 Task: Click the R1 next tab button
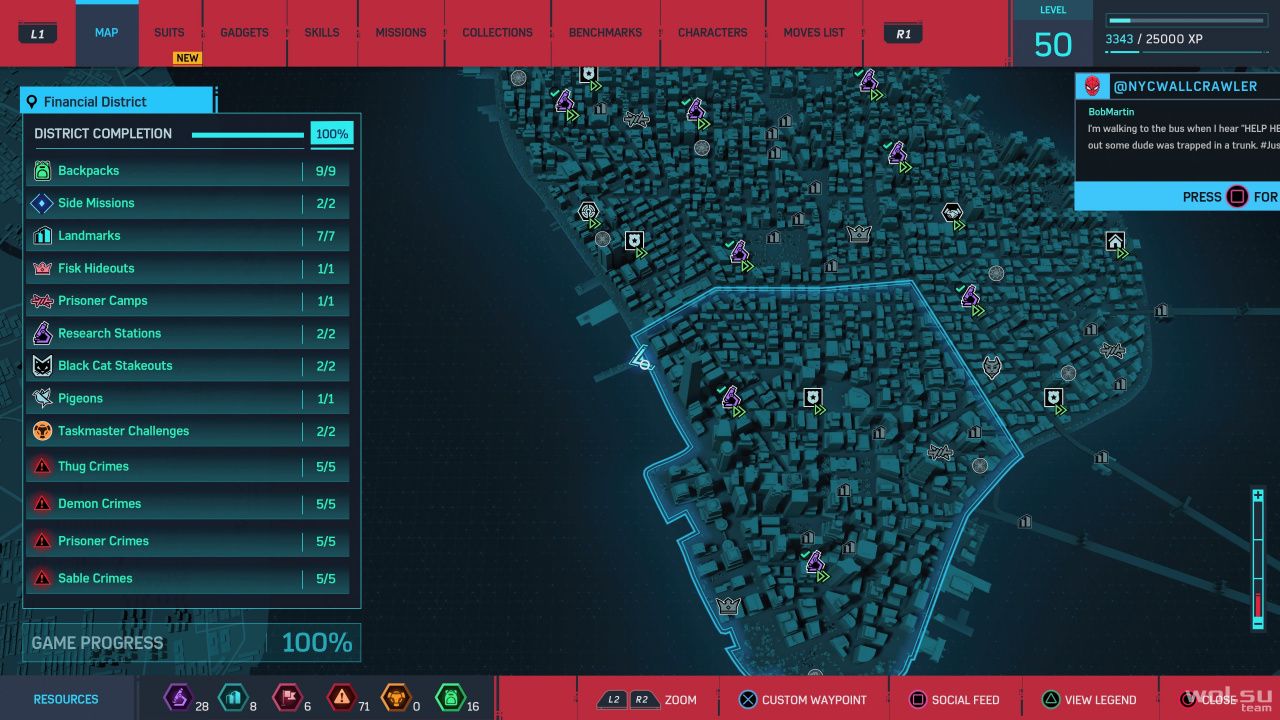click(x=904, y=33)
